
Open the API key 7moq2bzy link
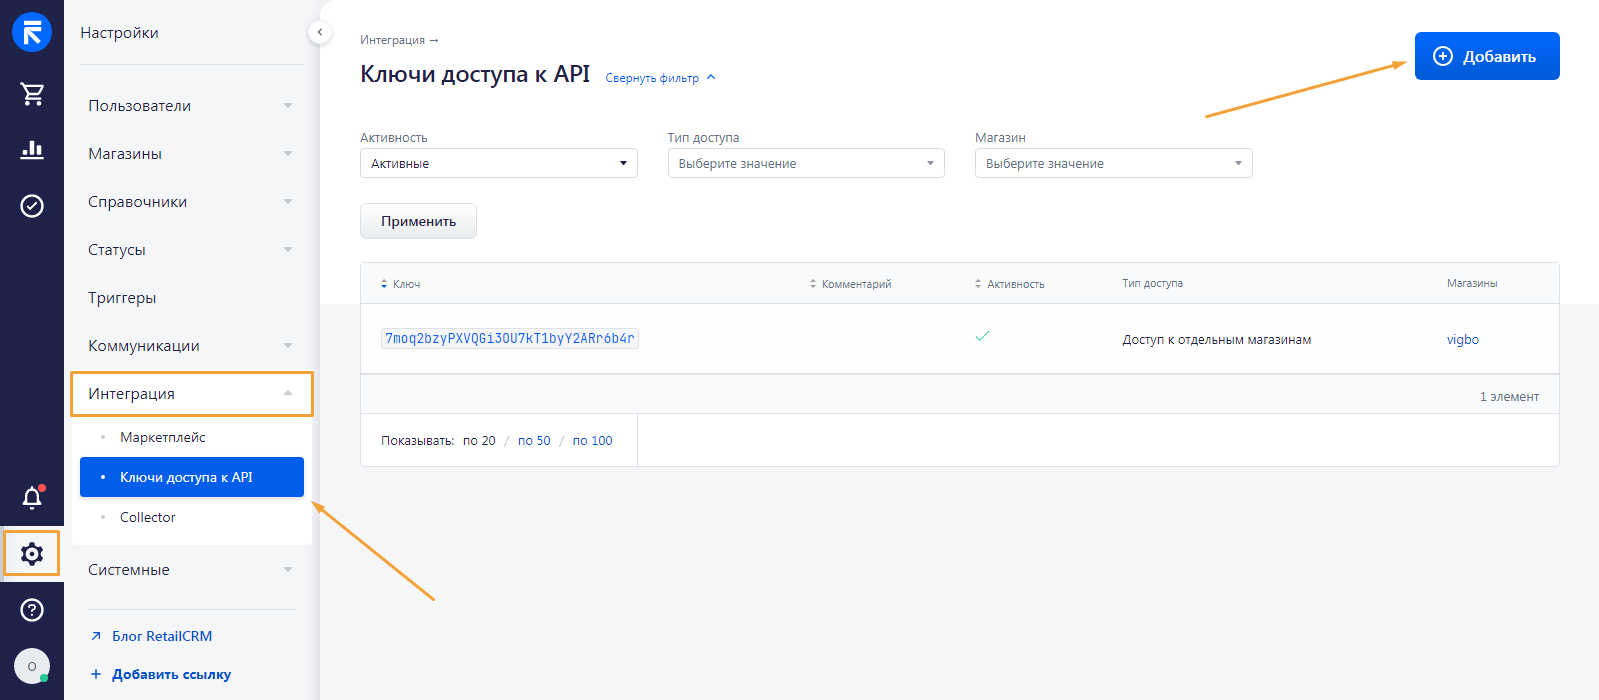click(x=509, y=338)
